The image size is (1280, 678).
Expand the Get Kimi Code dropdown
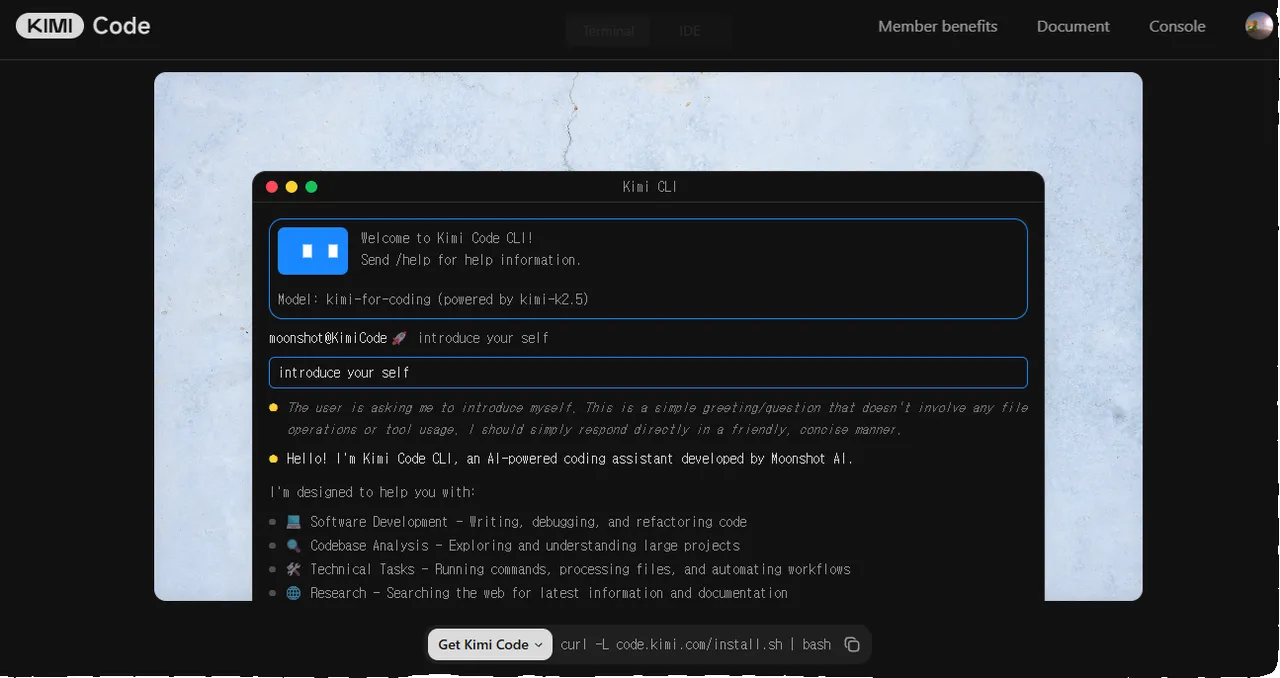tap(490, 645)
